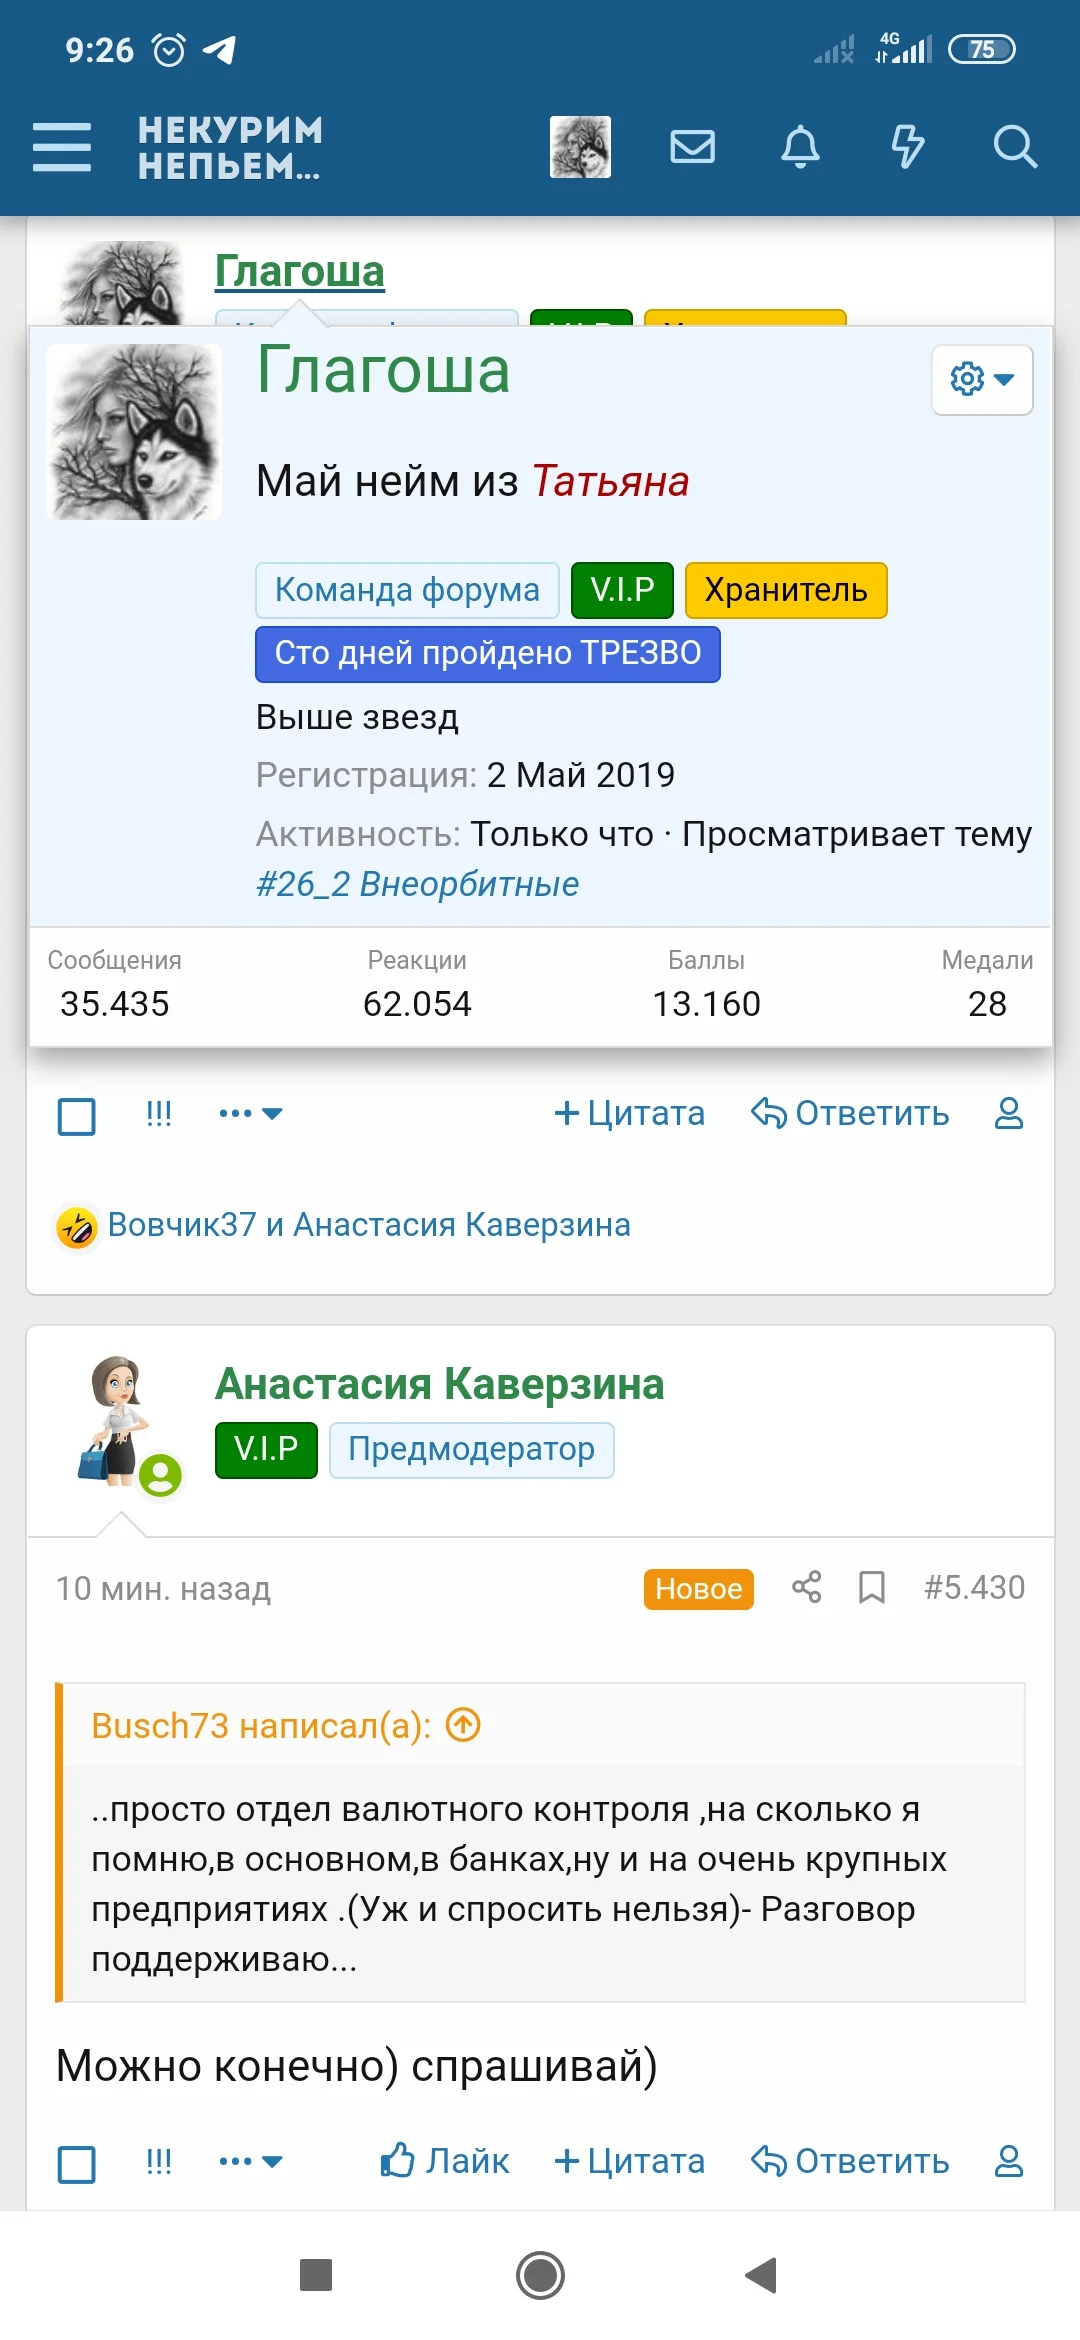The height and width of the screenshot is (2340, 1080).
Task: Open the forum search magnifier
Action: (x=1015, y=147)
